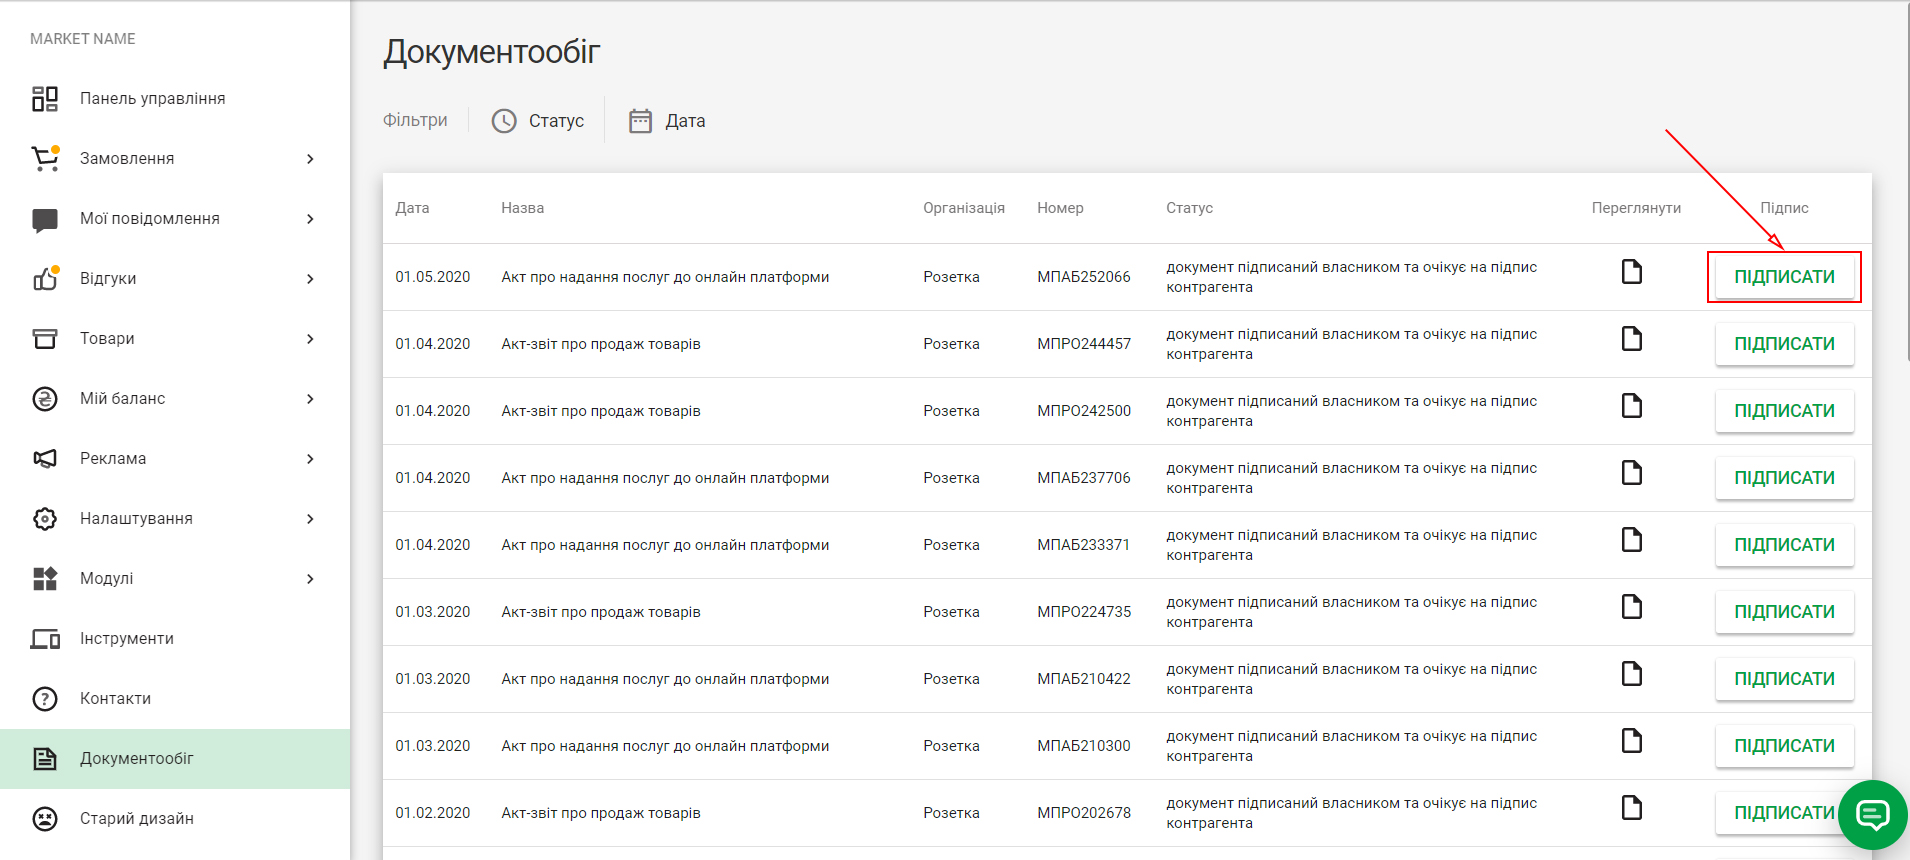Sign document МПРО244457 with ПІДПИСАТИ
This screenshot has height=860, width=1910.
click(1784, 344)
